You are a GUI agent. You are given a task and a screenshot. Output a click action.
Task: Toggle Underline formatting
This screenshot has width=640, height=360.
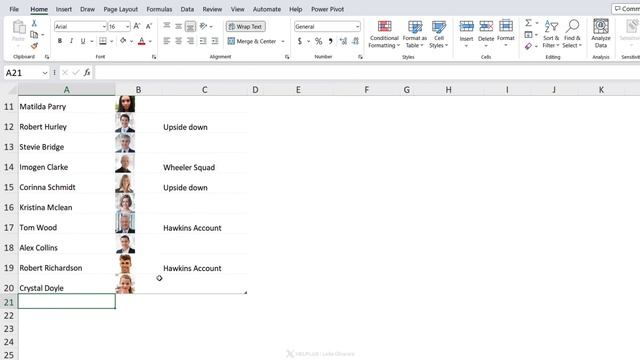pyautogui.click(x=83, y=41)
